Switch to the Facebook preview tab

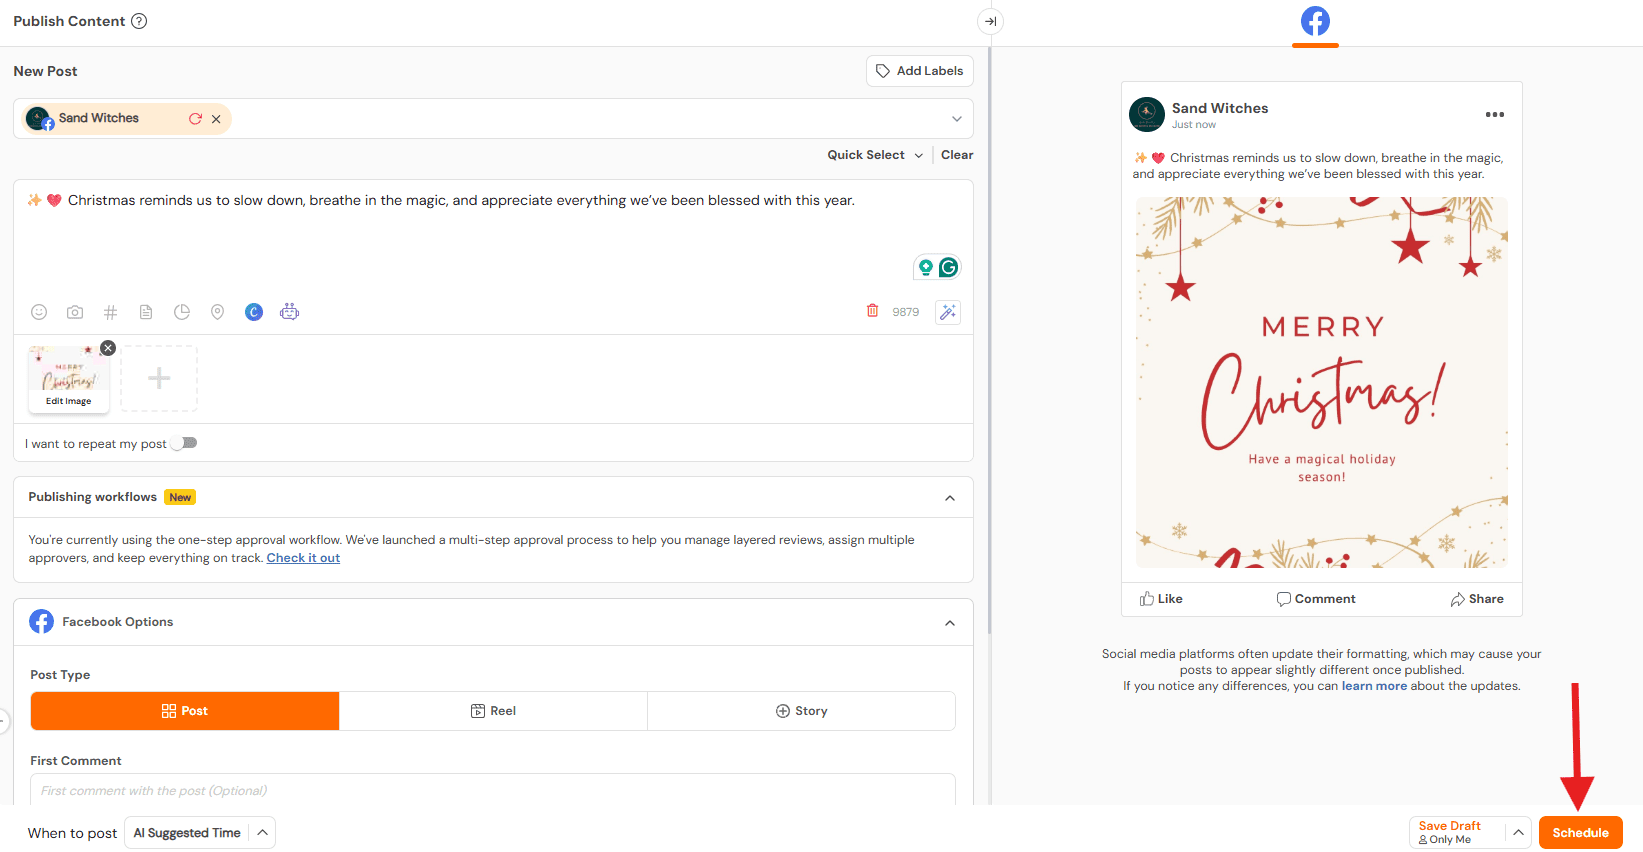click(1315, 21)
